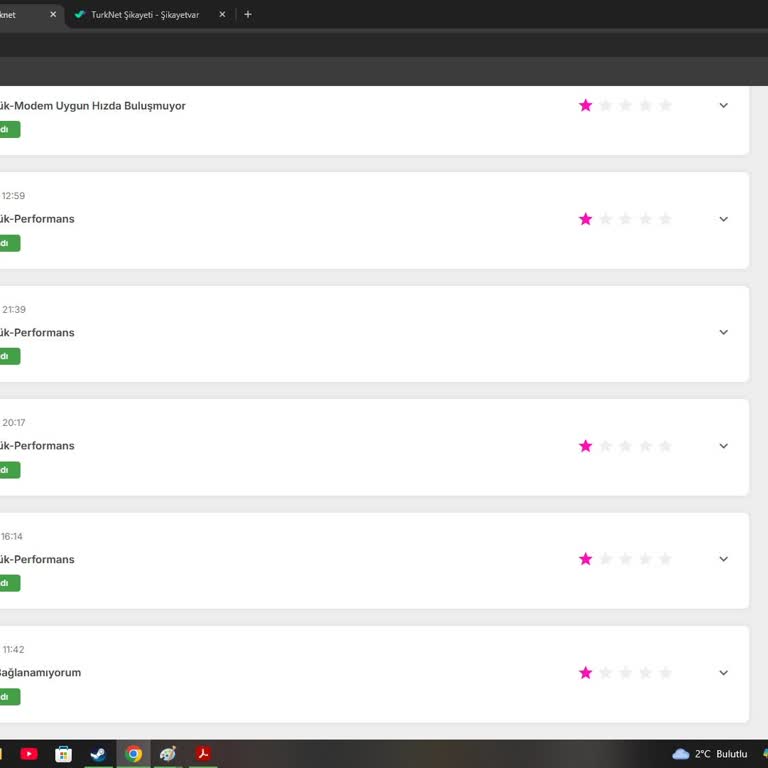
Task: Click the 16:14 timestamp
Action: click(x=12, y=536)
